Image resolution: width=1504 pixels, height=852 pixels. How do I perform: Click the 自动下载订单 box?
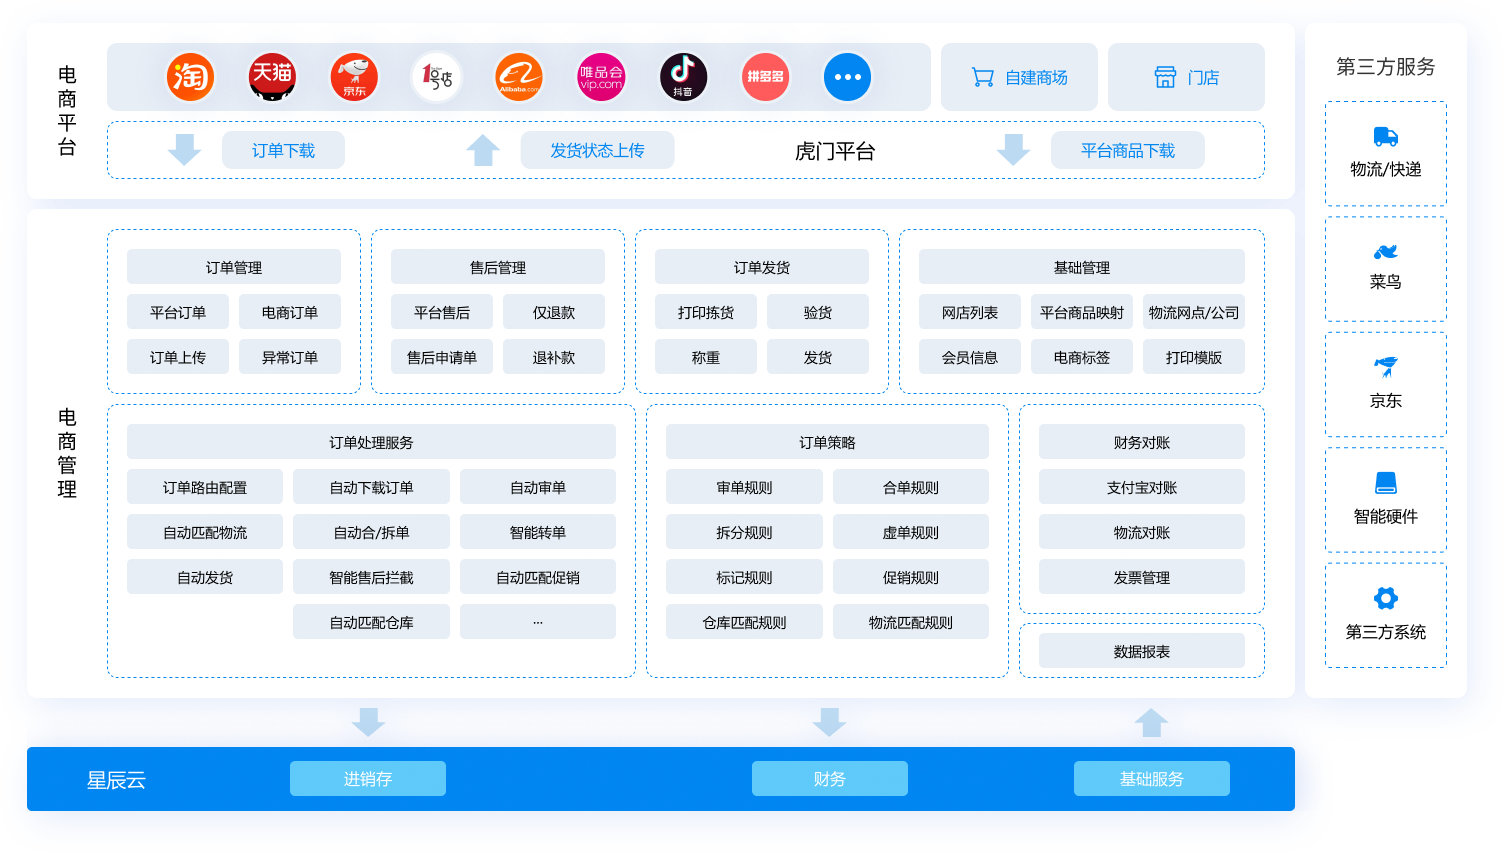click(x=371, y=487)
